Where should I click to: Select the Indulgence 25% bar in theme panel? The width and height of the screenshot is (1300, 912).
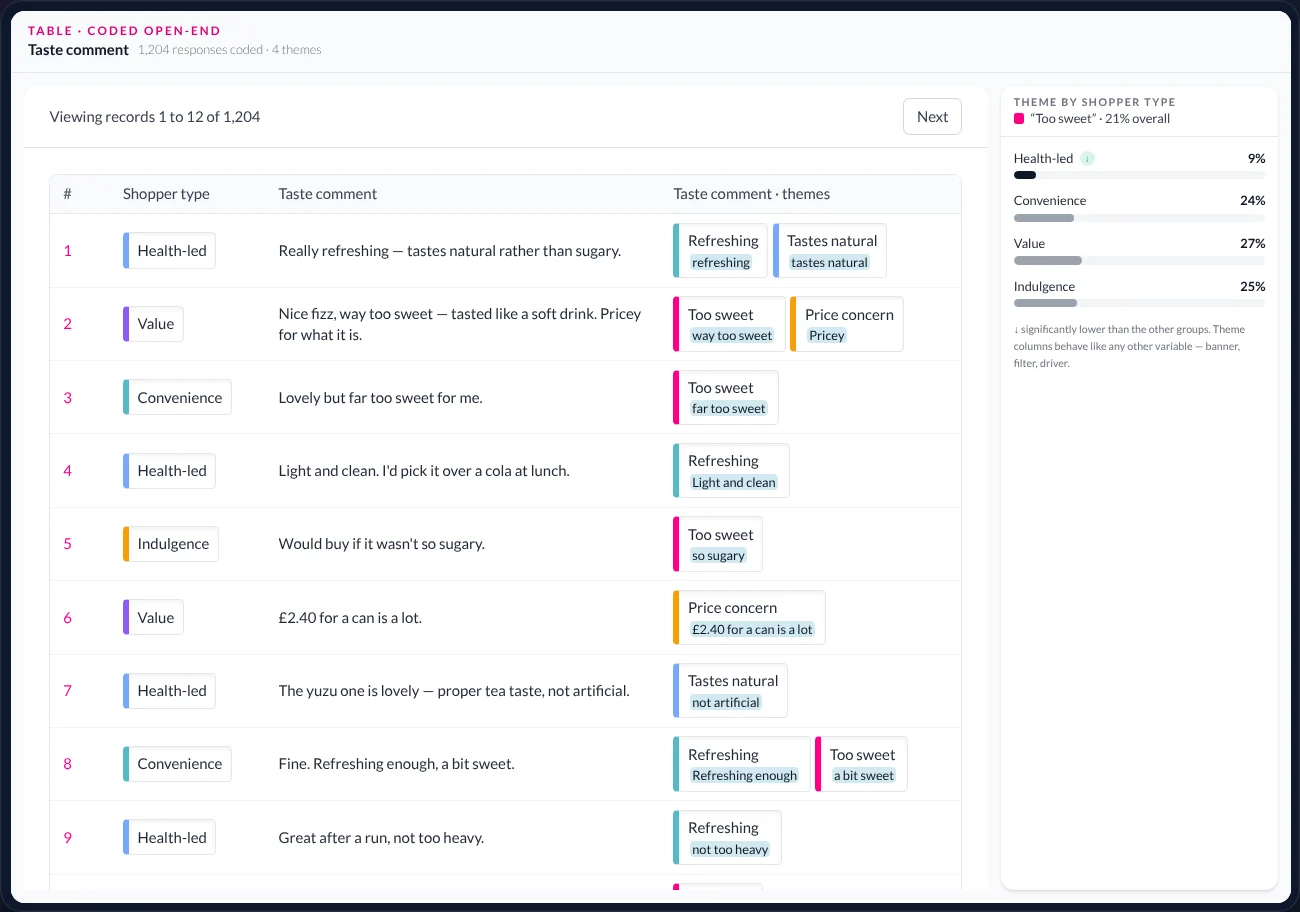pyautogui.click(x=1139, y=303)
